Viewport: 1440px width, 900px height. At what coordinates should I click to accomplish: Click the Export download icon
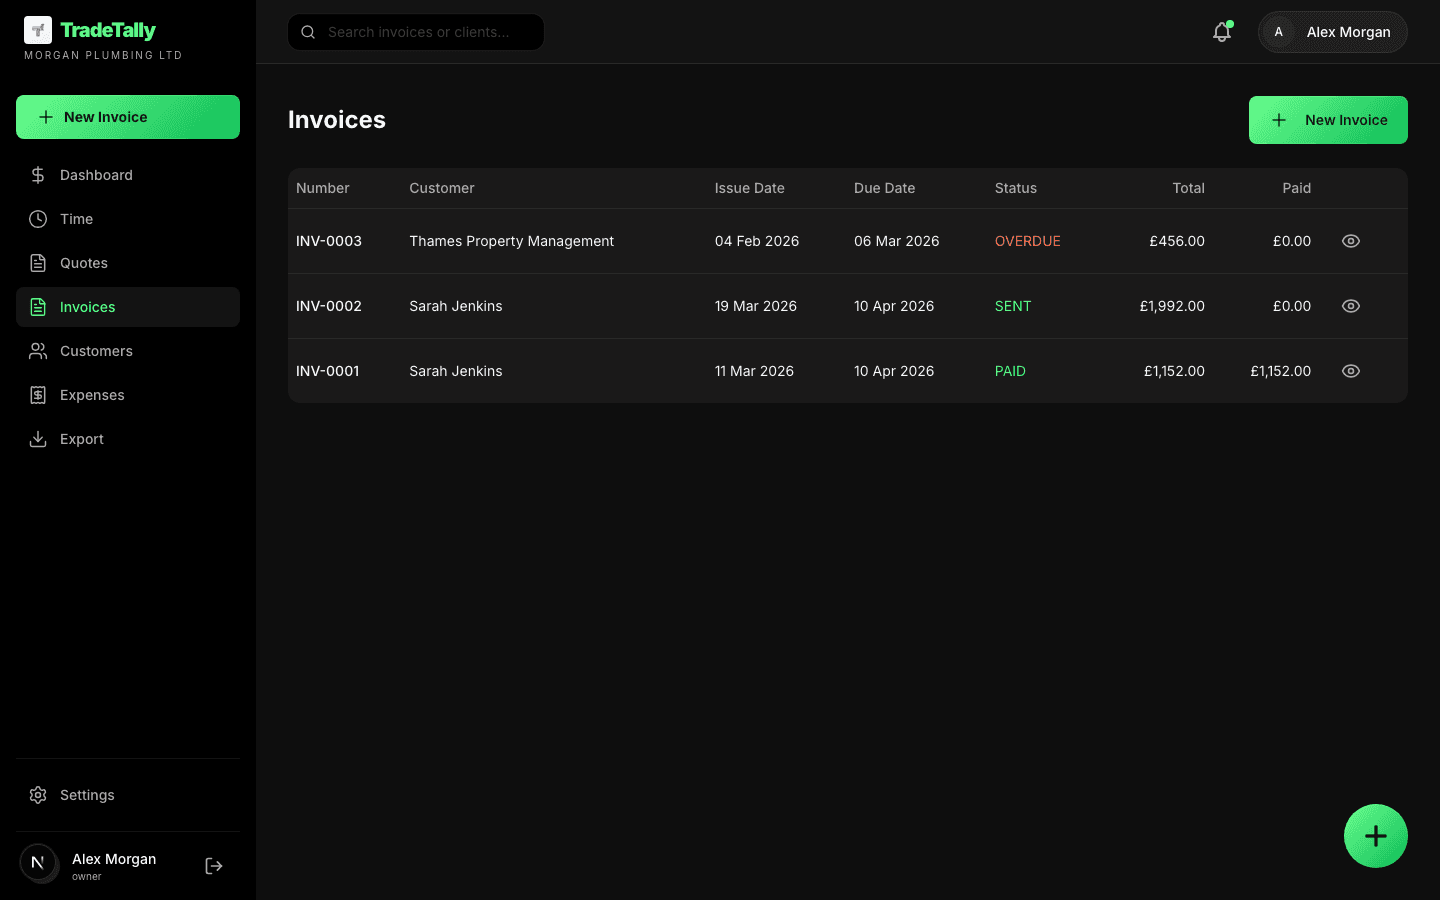(38, 439)
